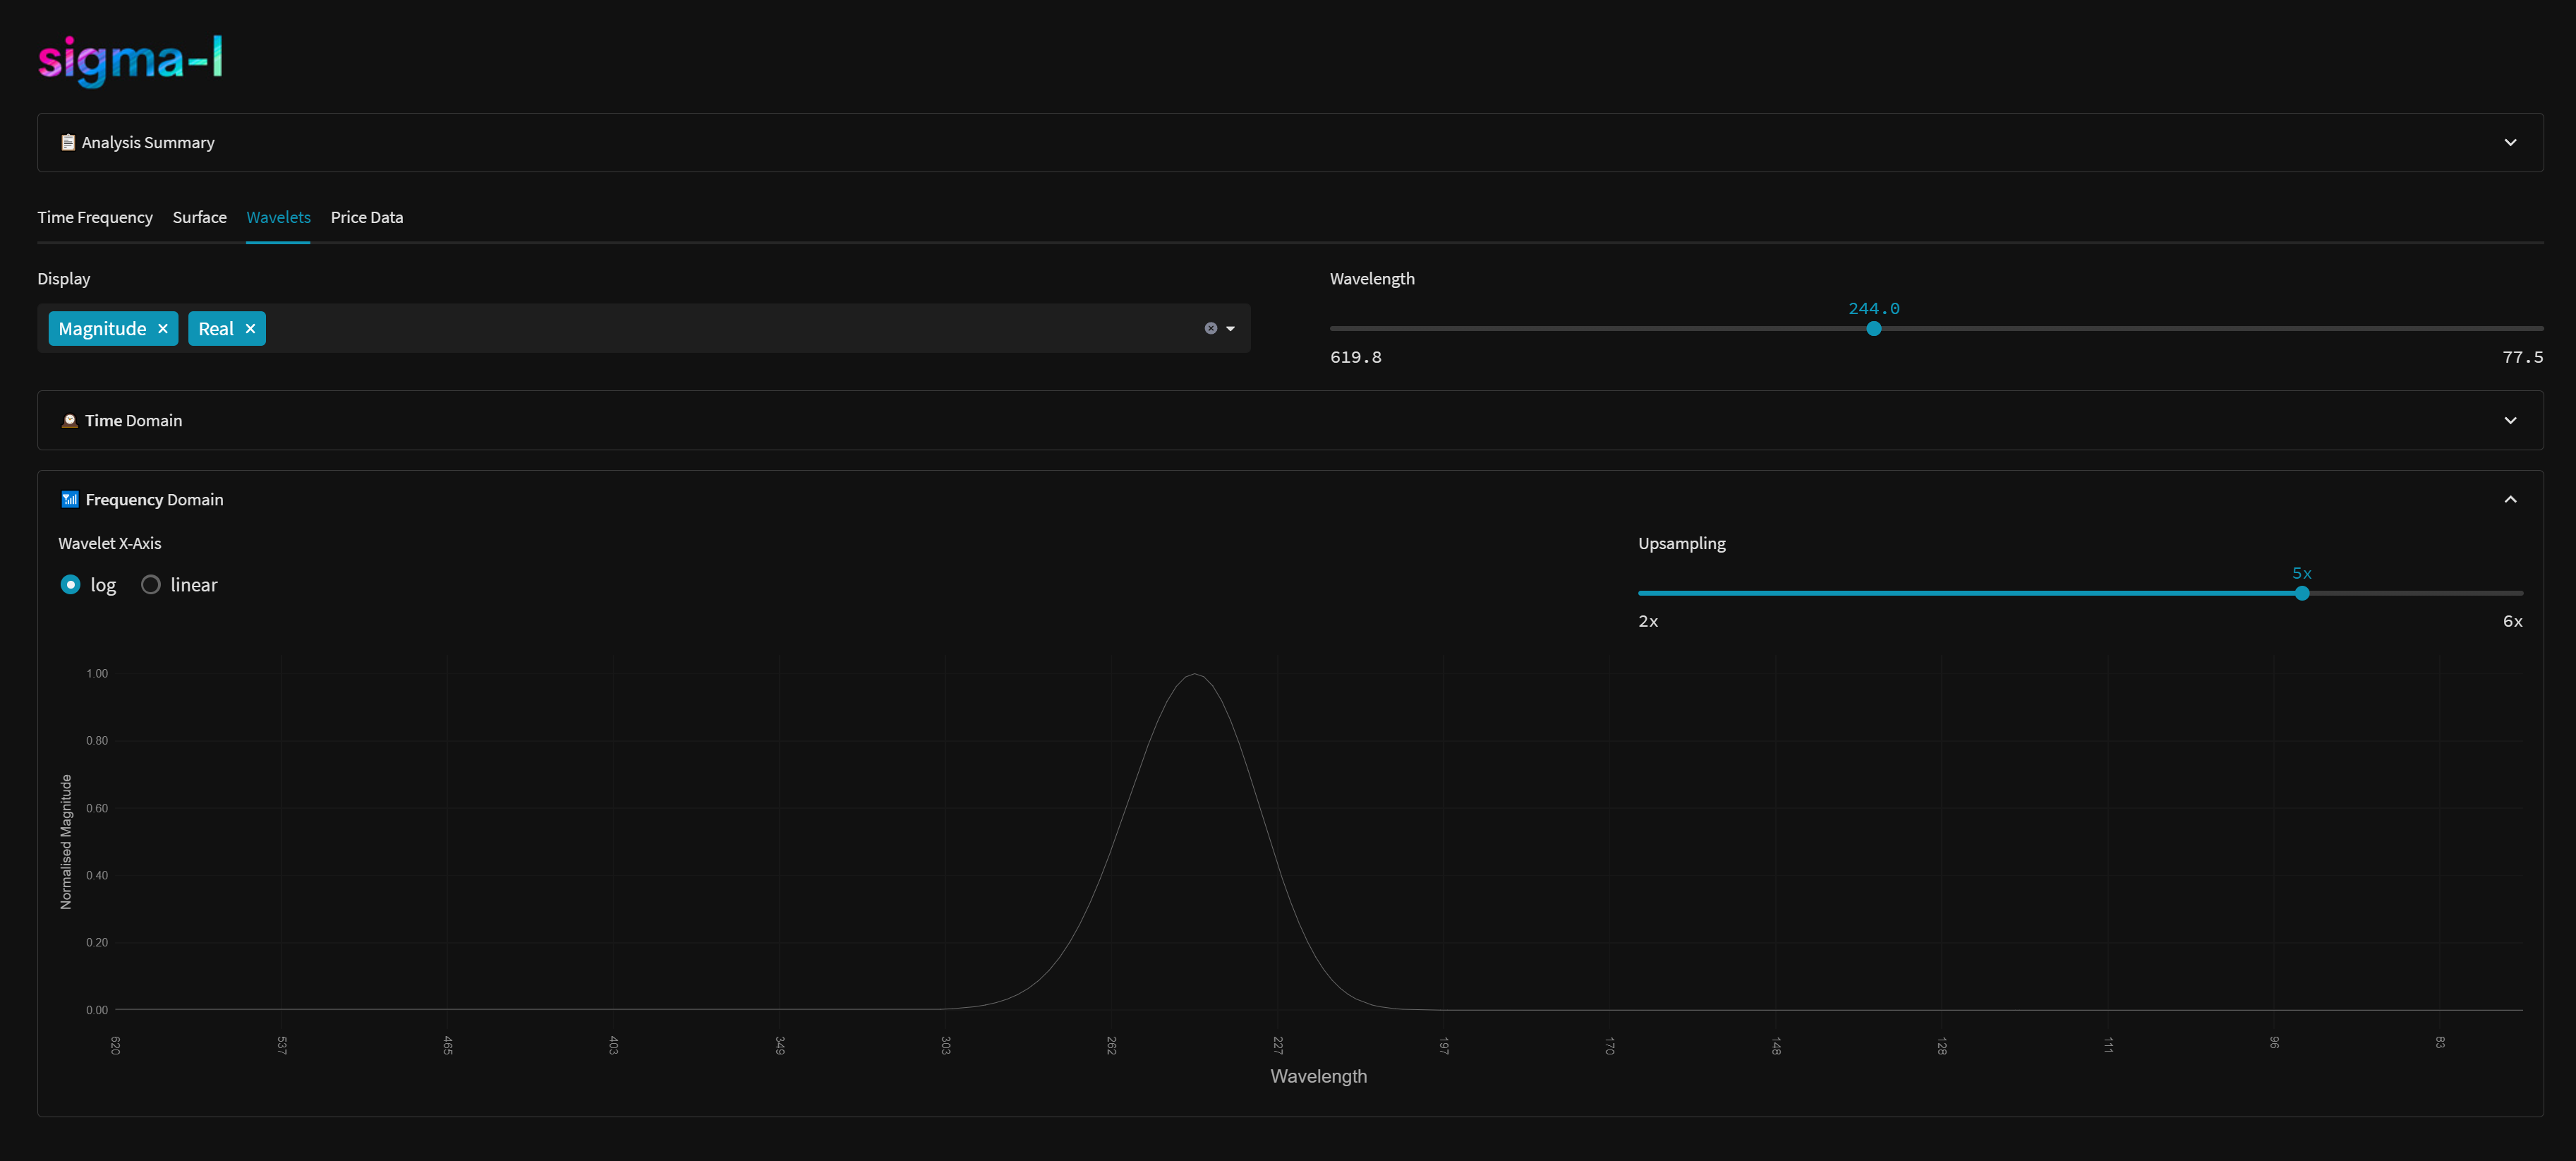Go to the Price Data tab

tap(367, 217)
